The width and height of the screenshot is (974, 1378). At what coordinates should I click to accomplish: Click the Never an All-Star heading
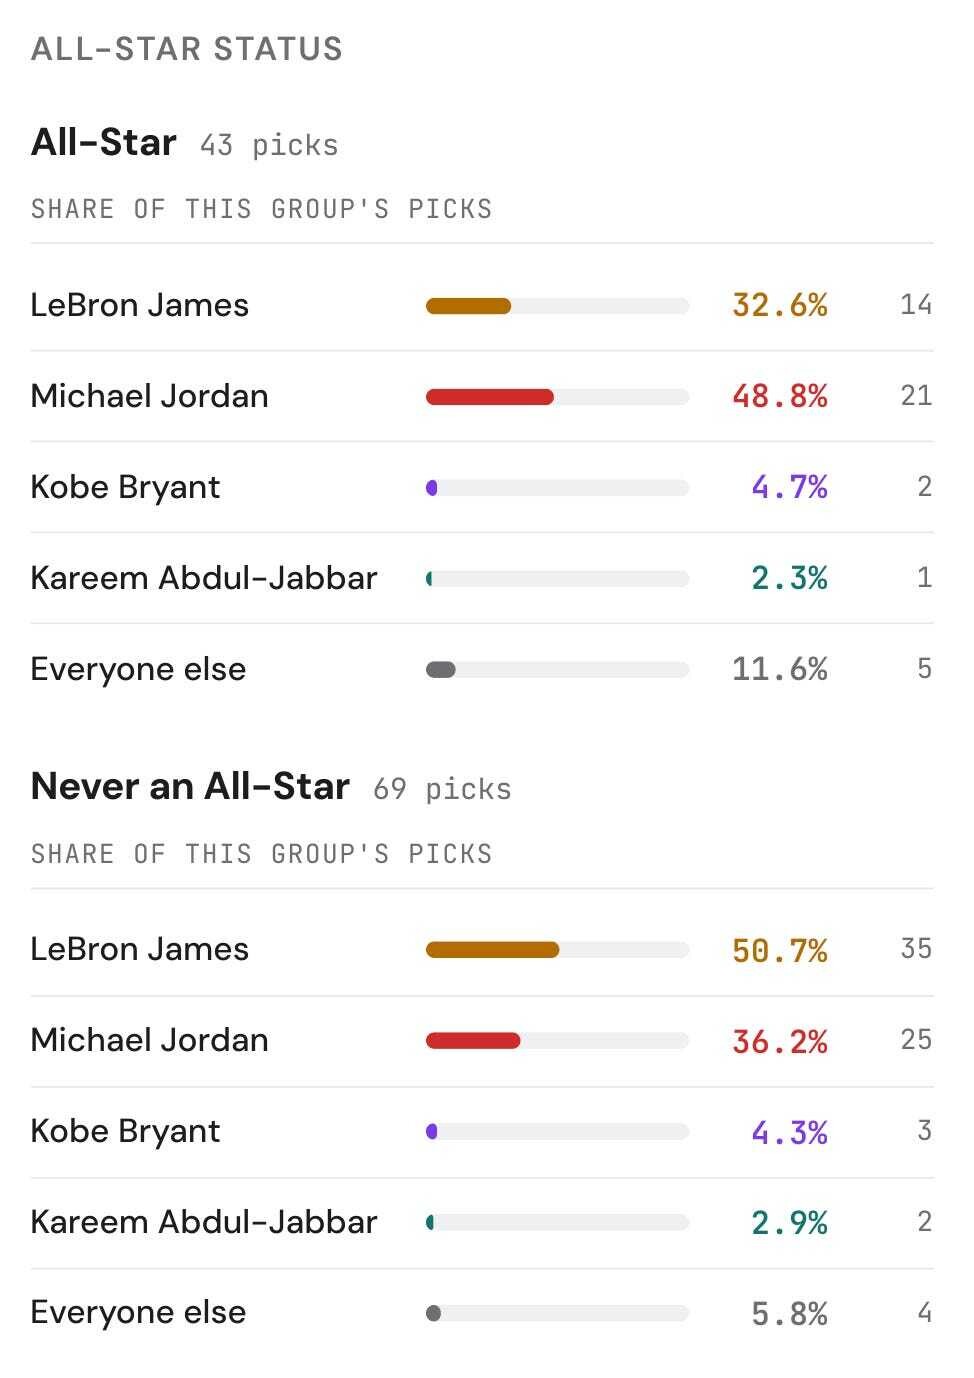190,786
